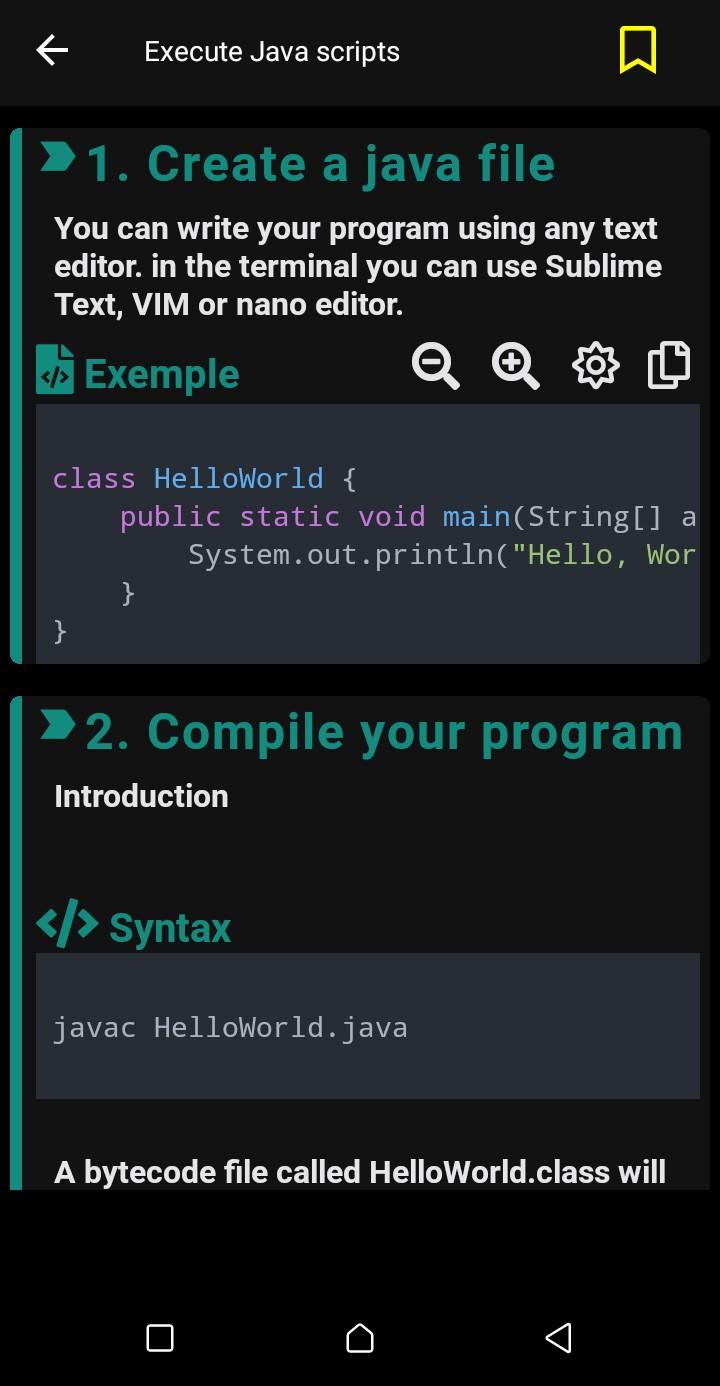Tap 'public static void main' code line
Viewport: 720px width, 1386px height.
[408, 517]
